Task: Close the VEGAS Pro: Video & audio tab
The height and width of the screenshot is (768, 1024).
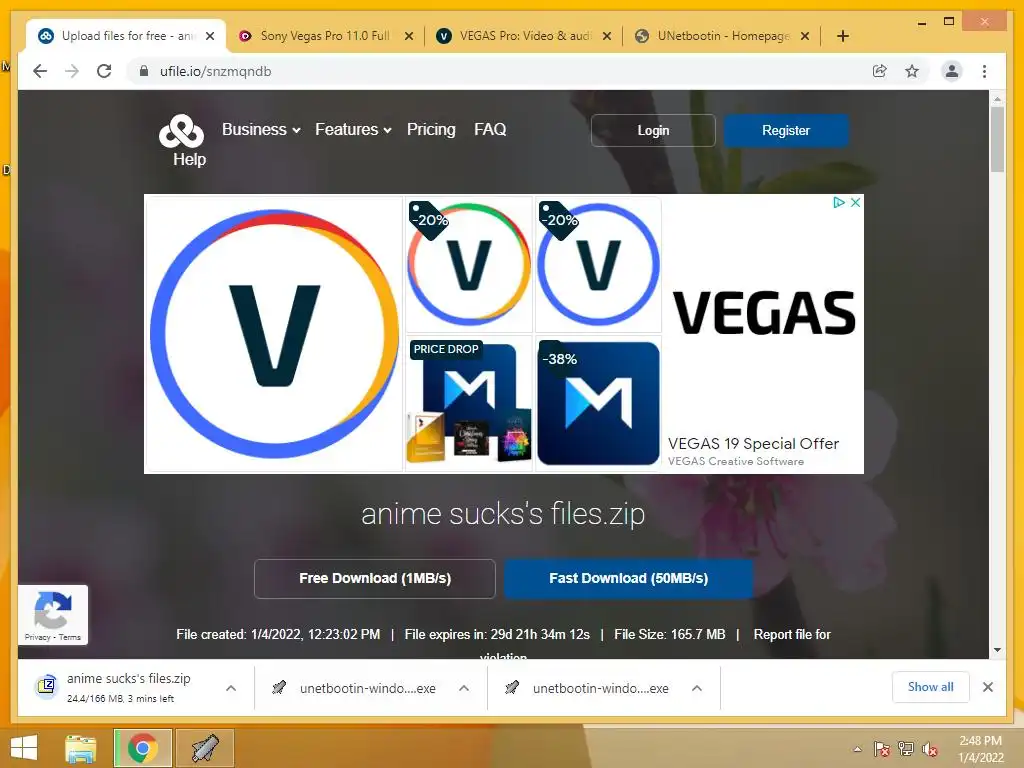Action: 607,36
